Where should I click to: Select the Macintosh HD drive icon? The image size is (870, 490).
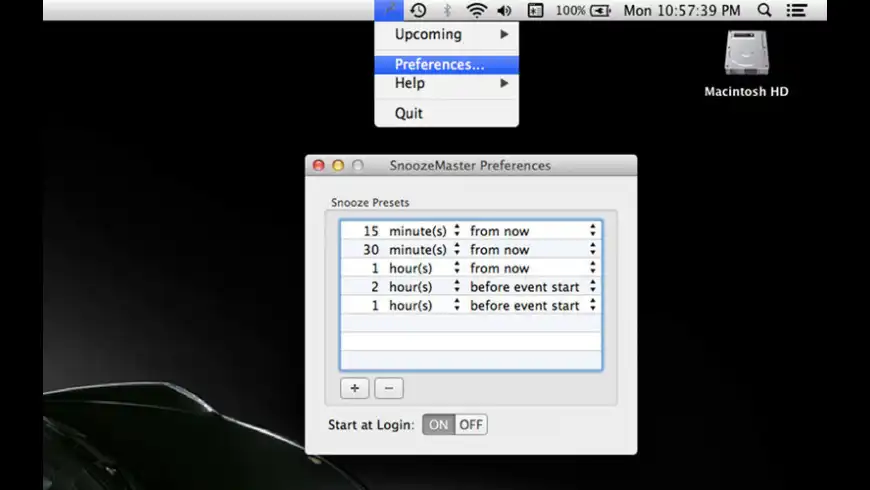[x=746, y=53]
